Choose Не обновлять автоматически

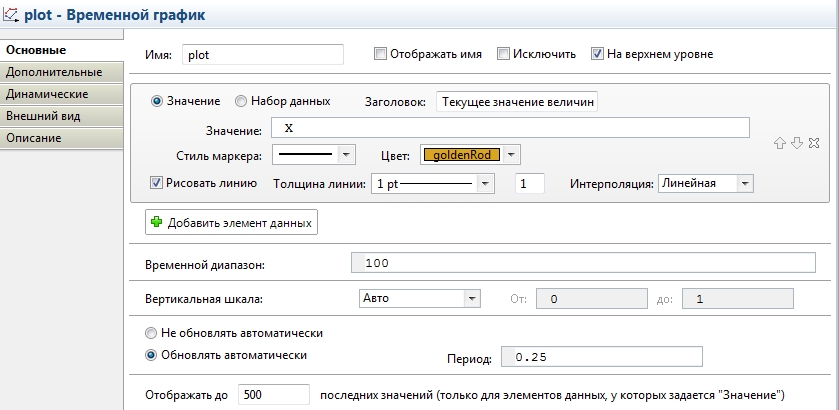click(x=151, y=333)
